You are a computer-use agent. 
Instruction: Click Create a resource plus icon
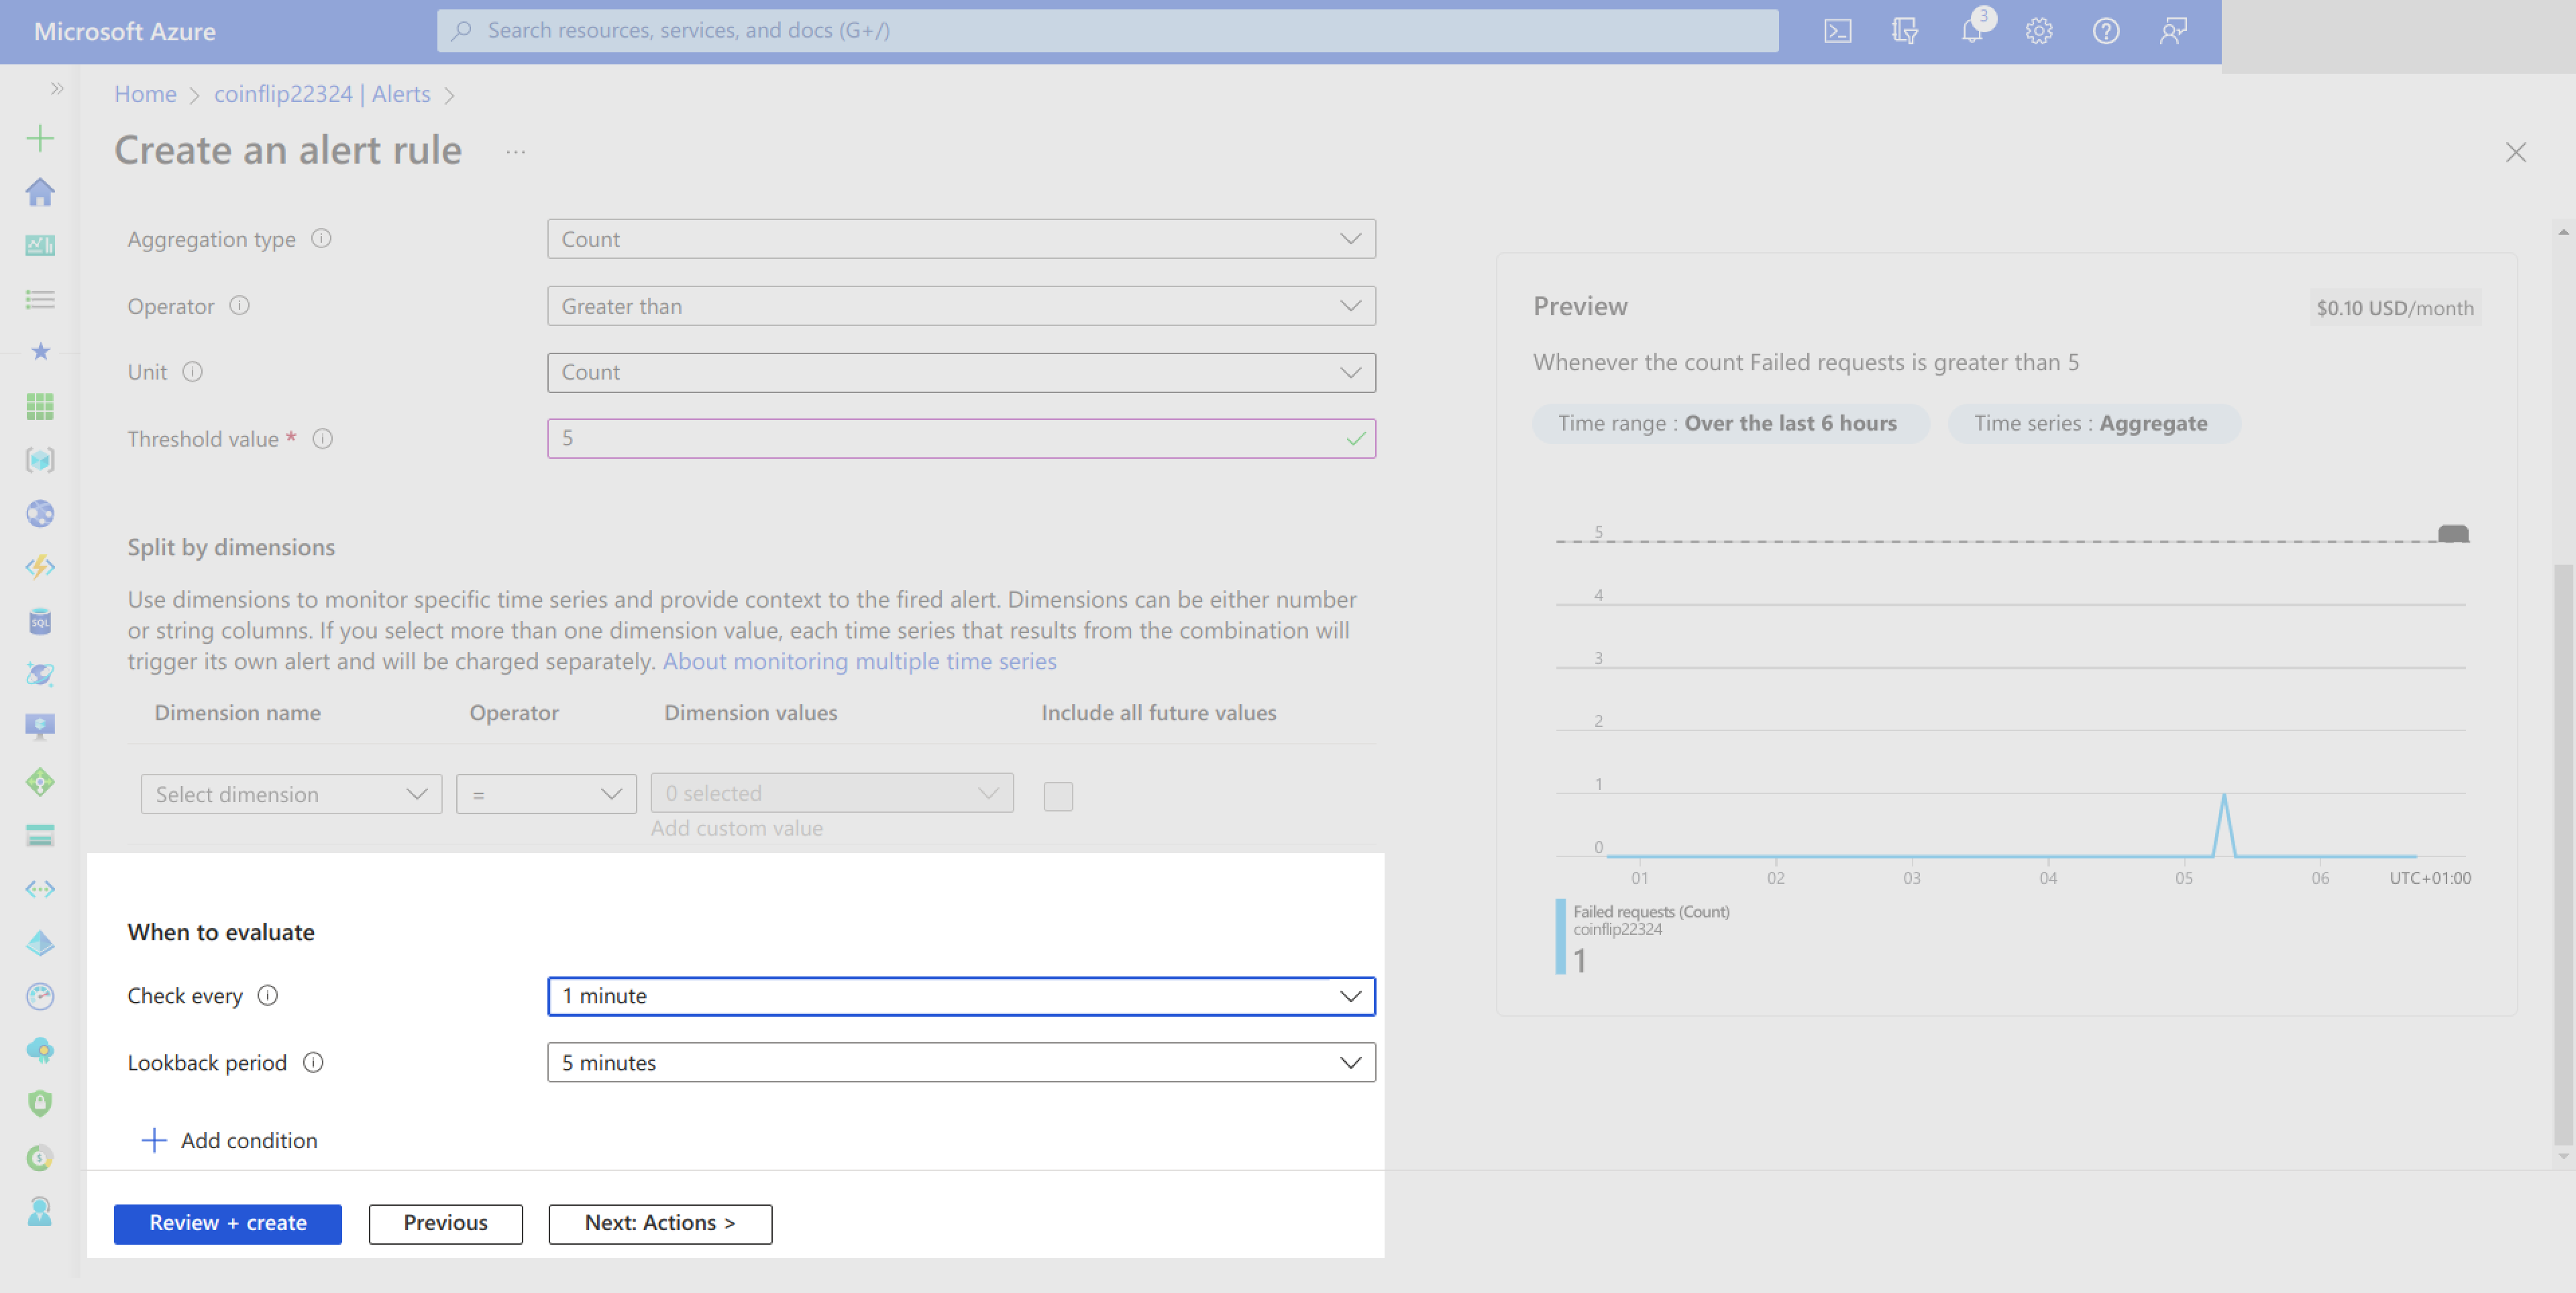[40, 138]
